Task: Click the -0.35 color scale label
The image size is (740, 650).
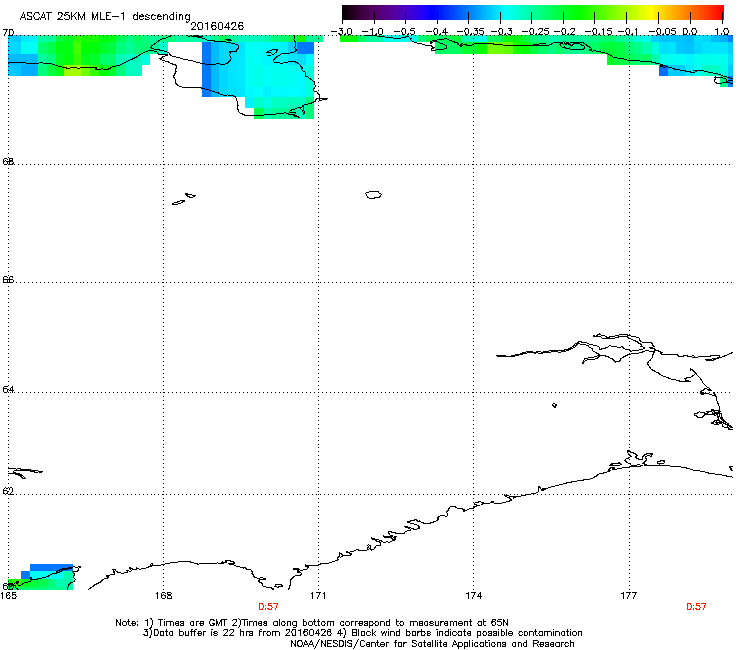Action: pyautogui.click(x=470, y=32)
